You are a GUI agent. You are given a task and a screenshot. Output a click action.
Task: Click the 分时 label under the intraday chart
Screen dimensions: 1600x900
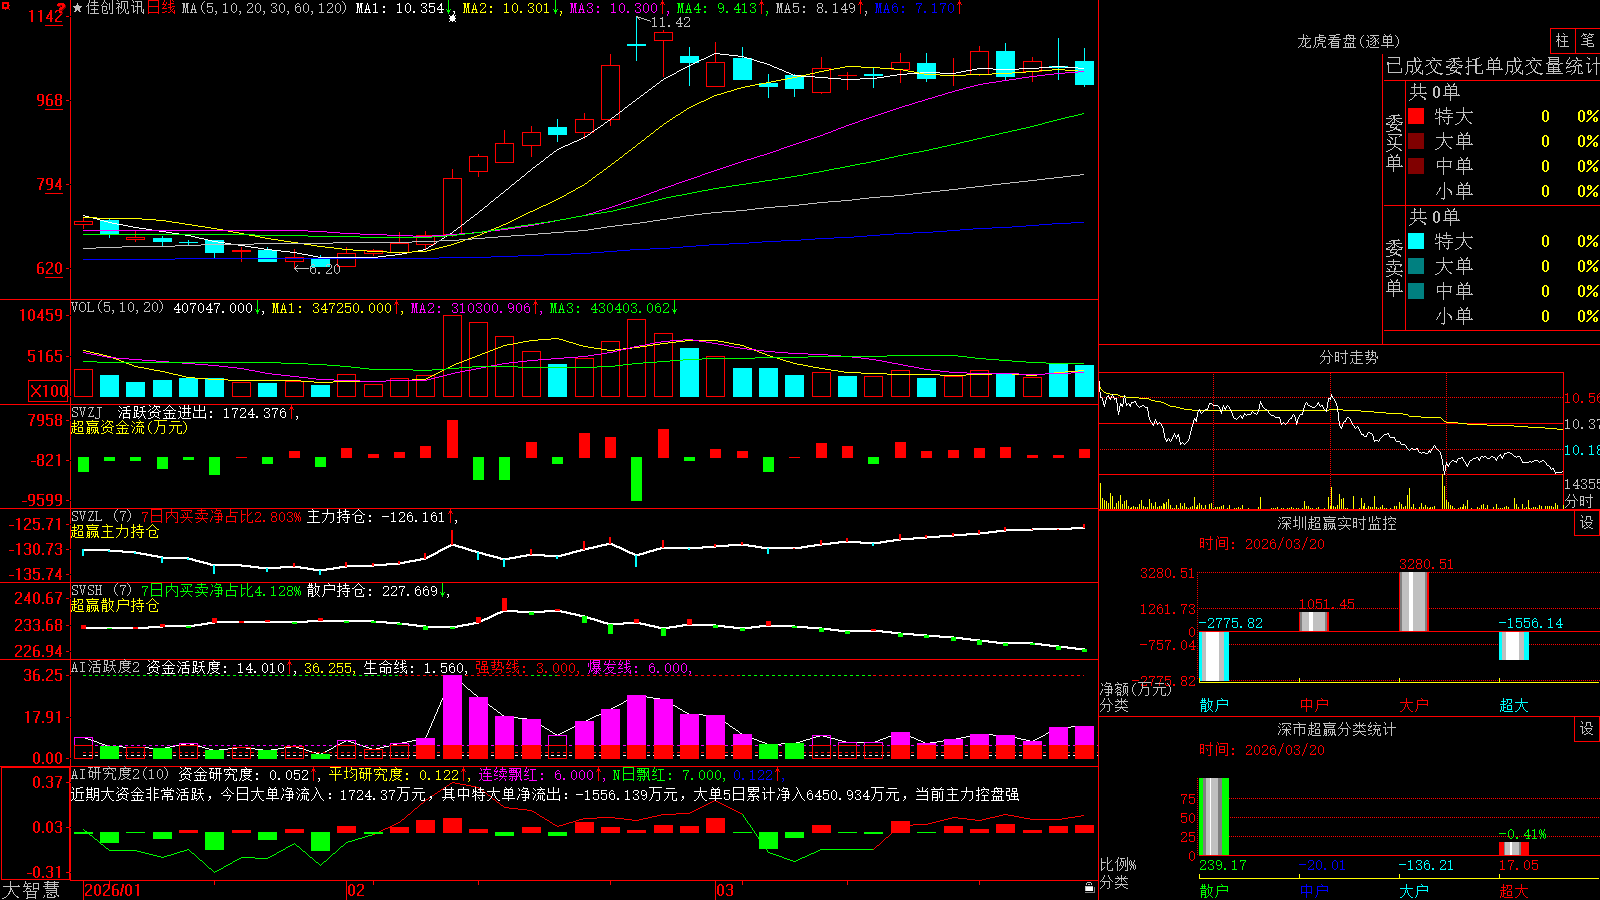click(x=1579, y=501)
